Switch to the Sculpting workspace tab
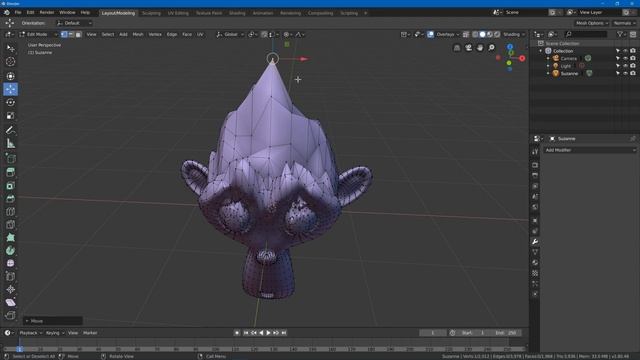This screenshot has width=640, height=360. 151,13
